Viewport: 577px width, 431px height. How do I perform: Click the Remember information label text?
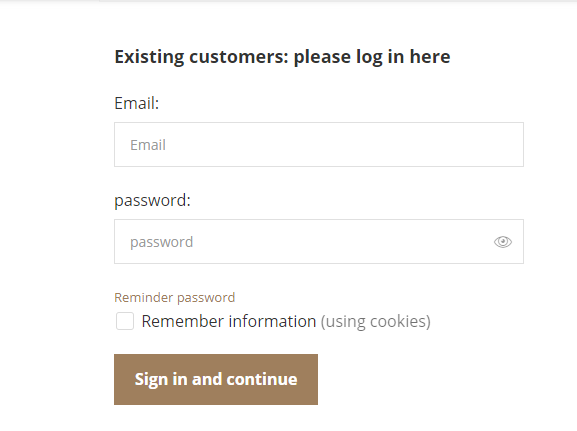click(229, 321)
